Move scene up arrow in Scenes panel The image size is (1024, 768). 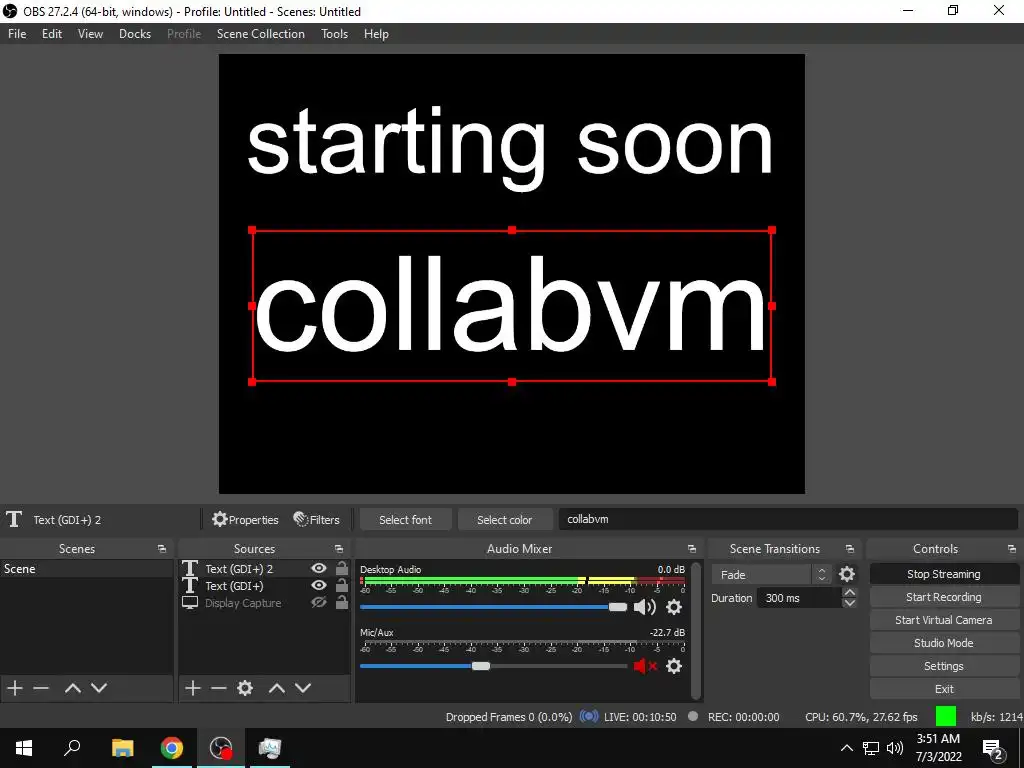pos(72,688)
